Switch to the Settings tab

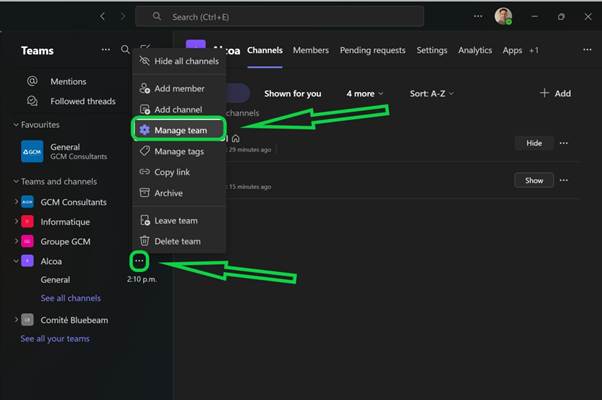point(432,50)
